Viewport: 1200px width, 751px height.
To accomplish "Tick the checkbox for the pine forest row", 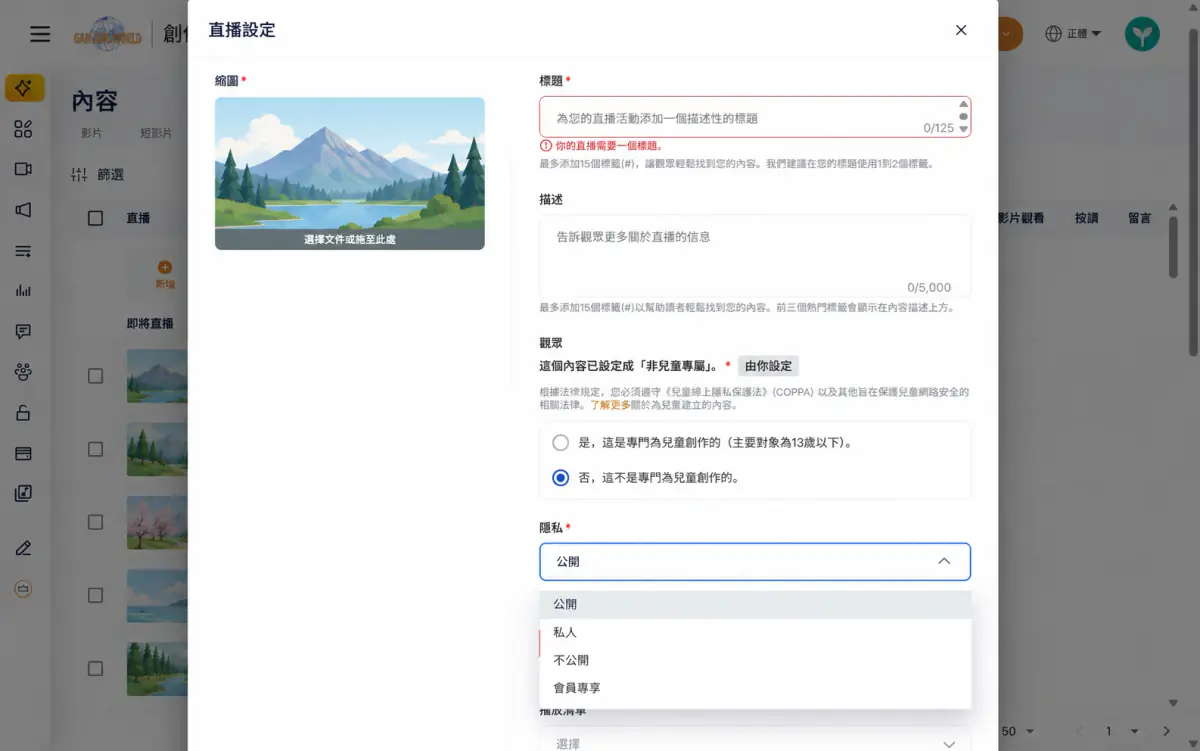I will pyautogui.click(x=96, y=449).
